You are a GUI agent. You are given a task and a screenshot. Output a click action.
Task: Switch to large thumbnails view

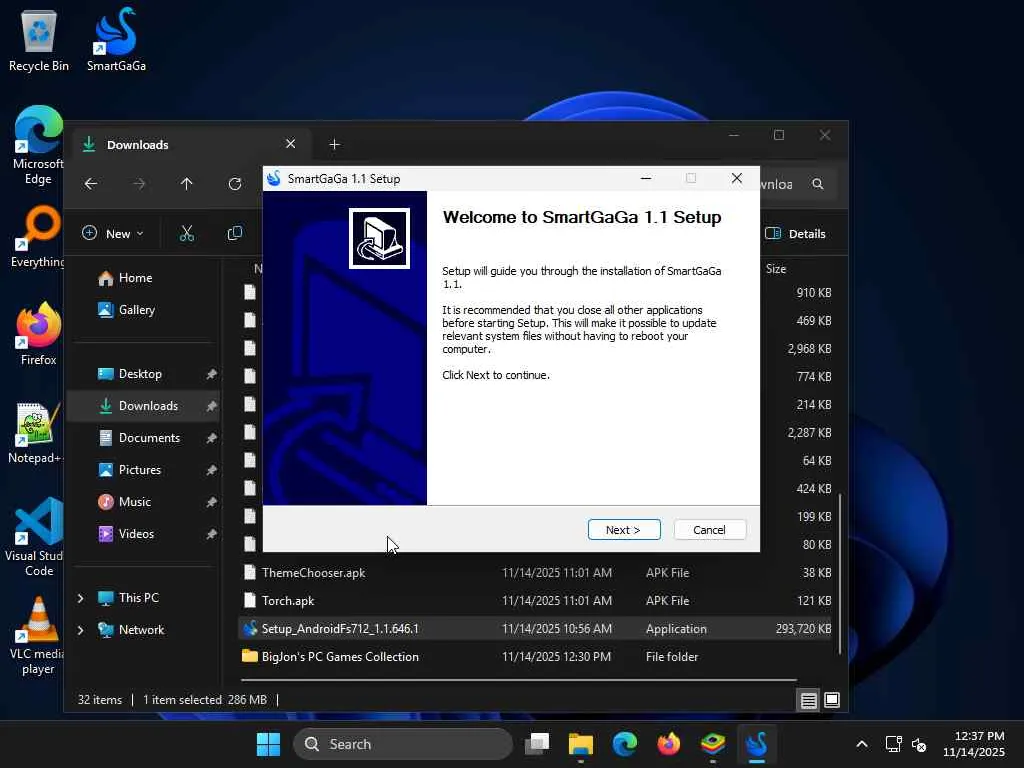tap(832, 700)
